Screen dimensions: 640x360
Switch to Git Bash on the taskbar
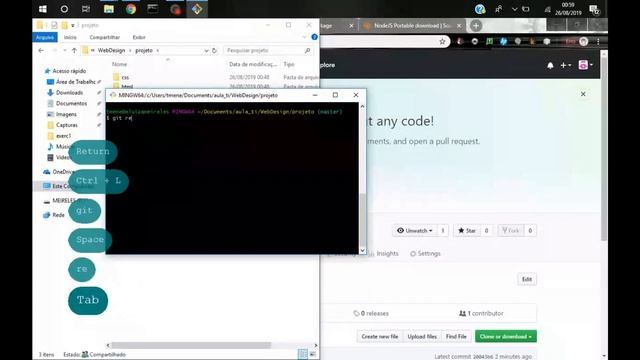coord(197,9)
